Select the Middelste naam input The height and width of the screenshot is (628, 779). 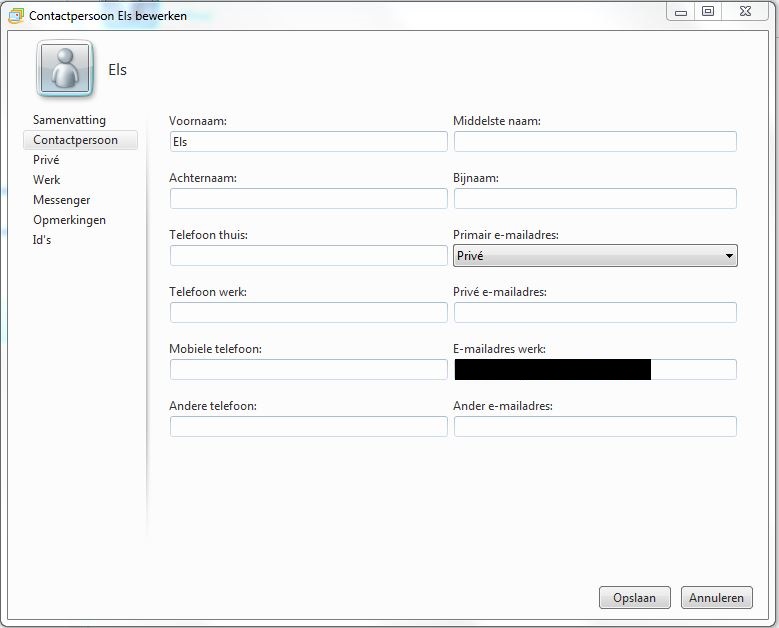[595, 142]
